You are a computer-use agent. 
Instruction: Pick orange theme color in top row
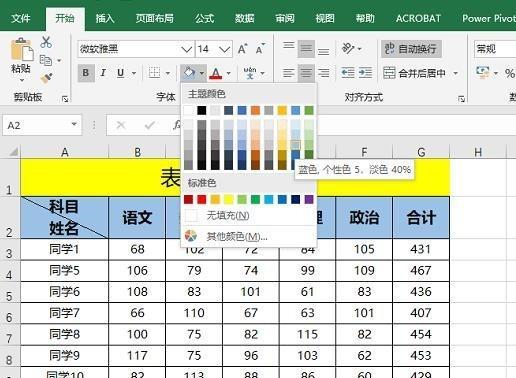(x=255, y=110)
